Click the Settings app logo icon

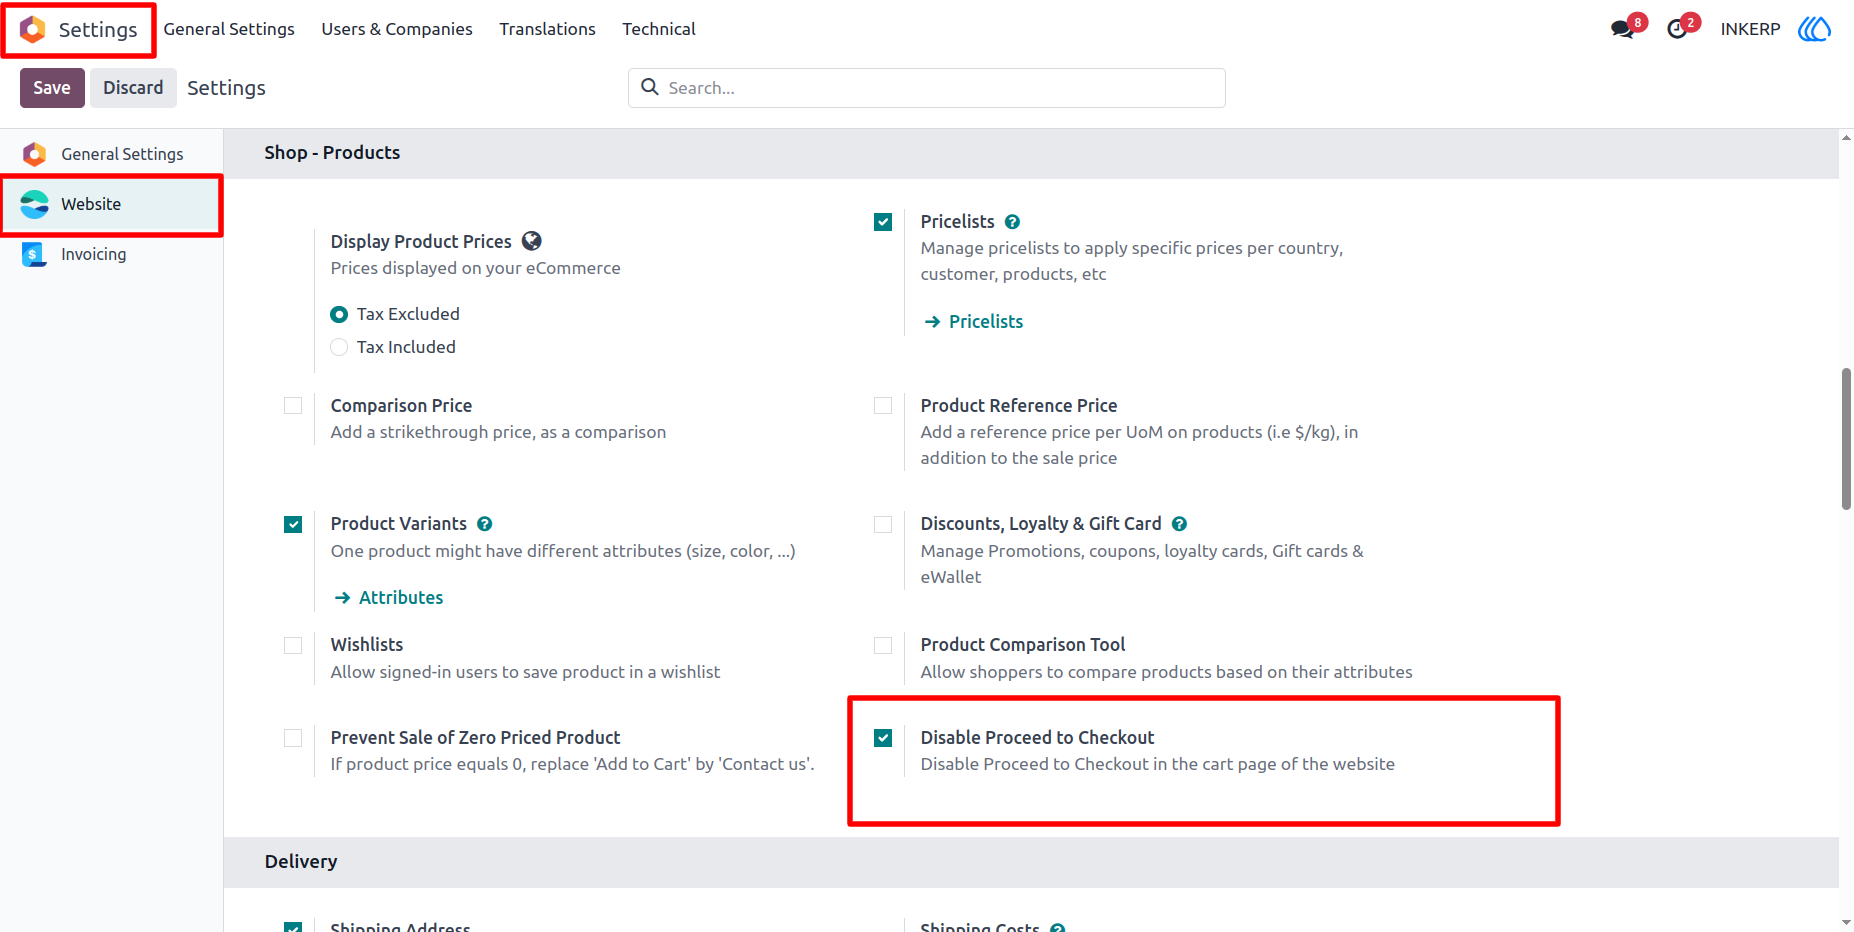33,30
